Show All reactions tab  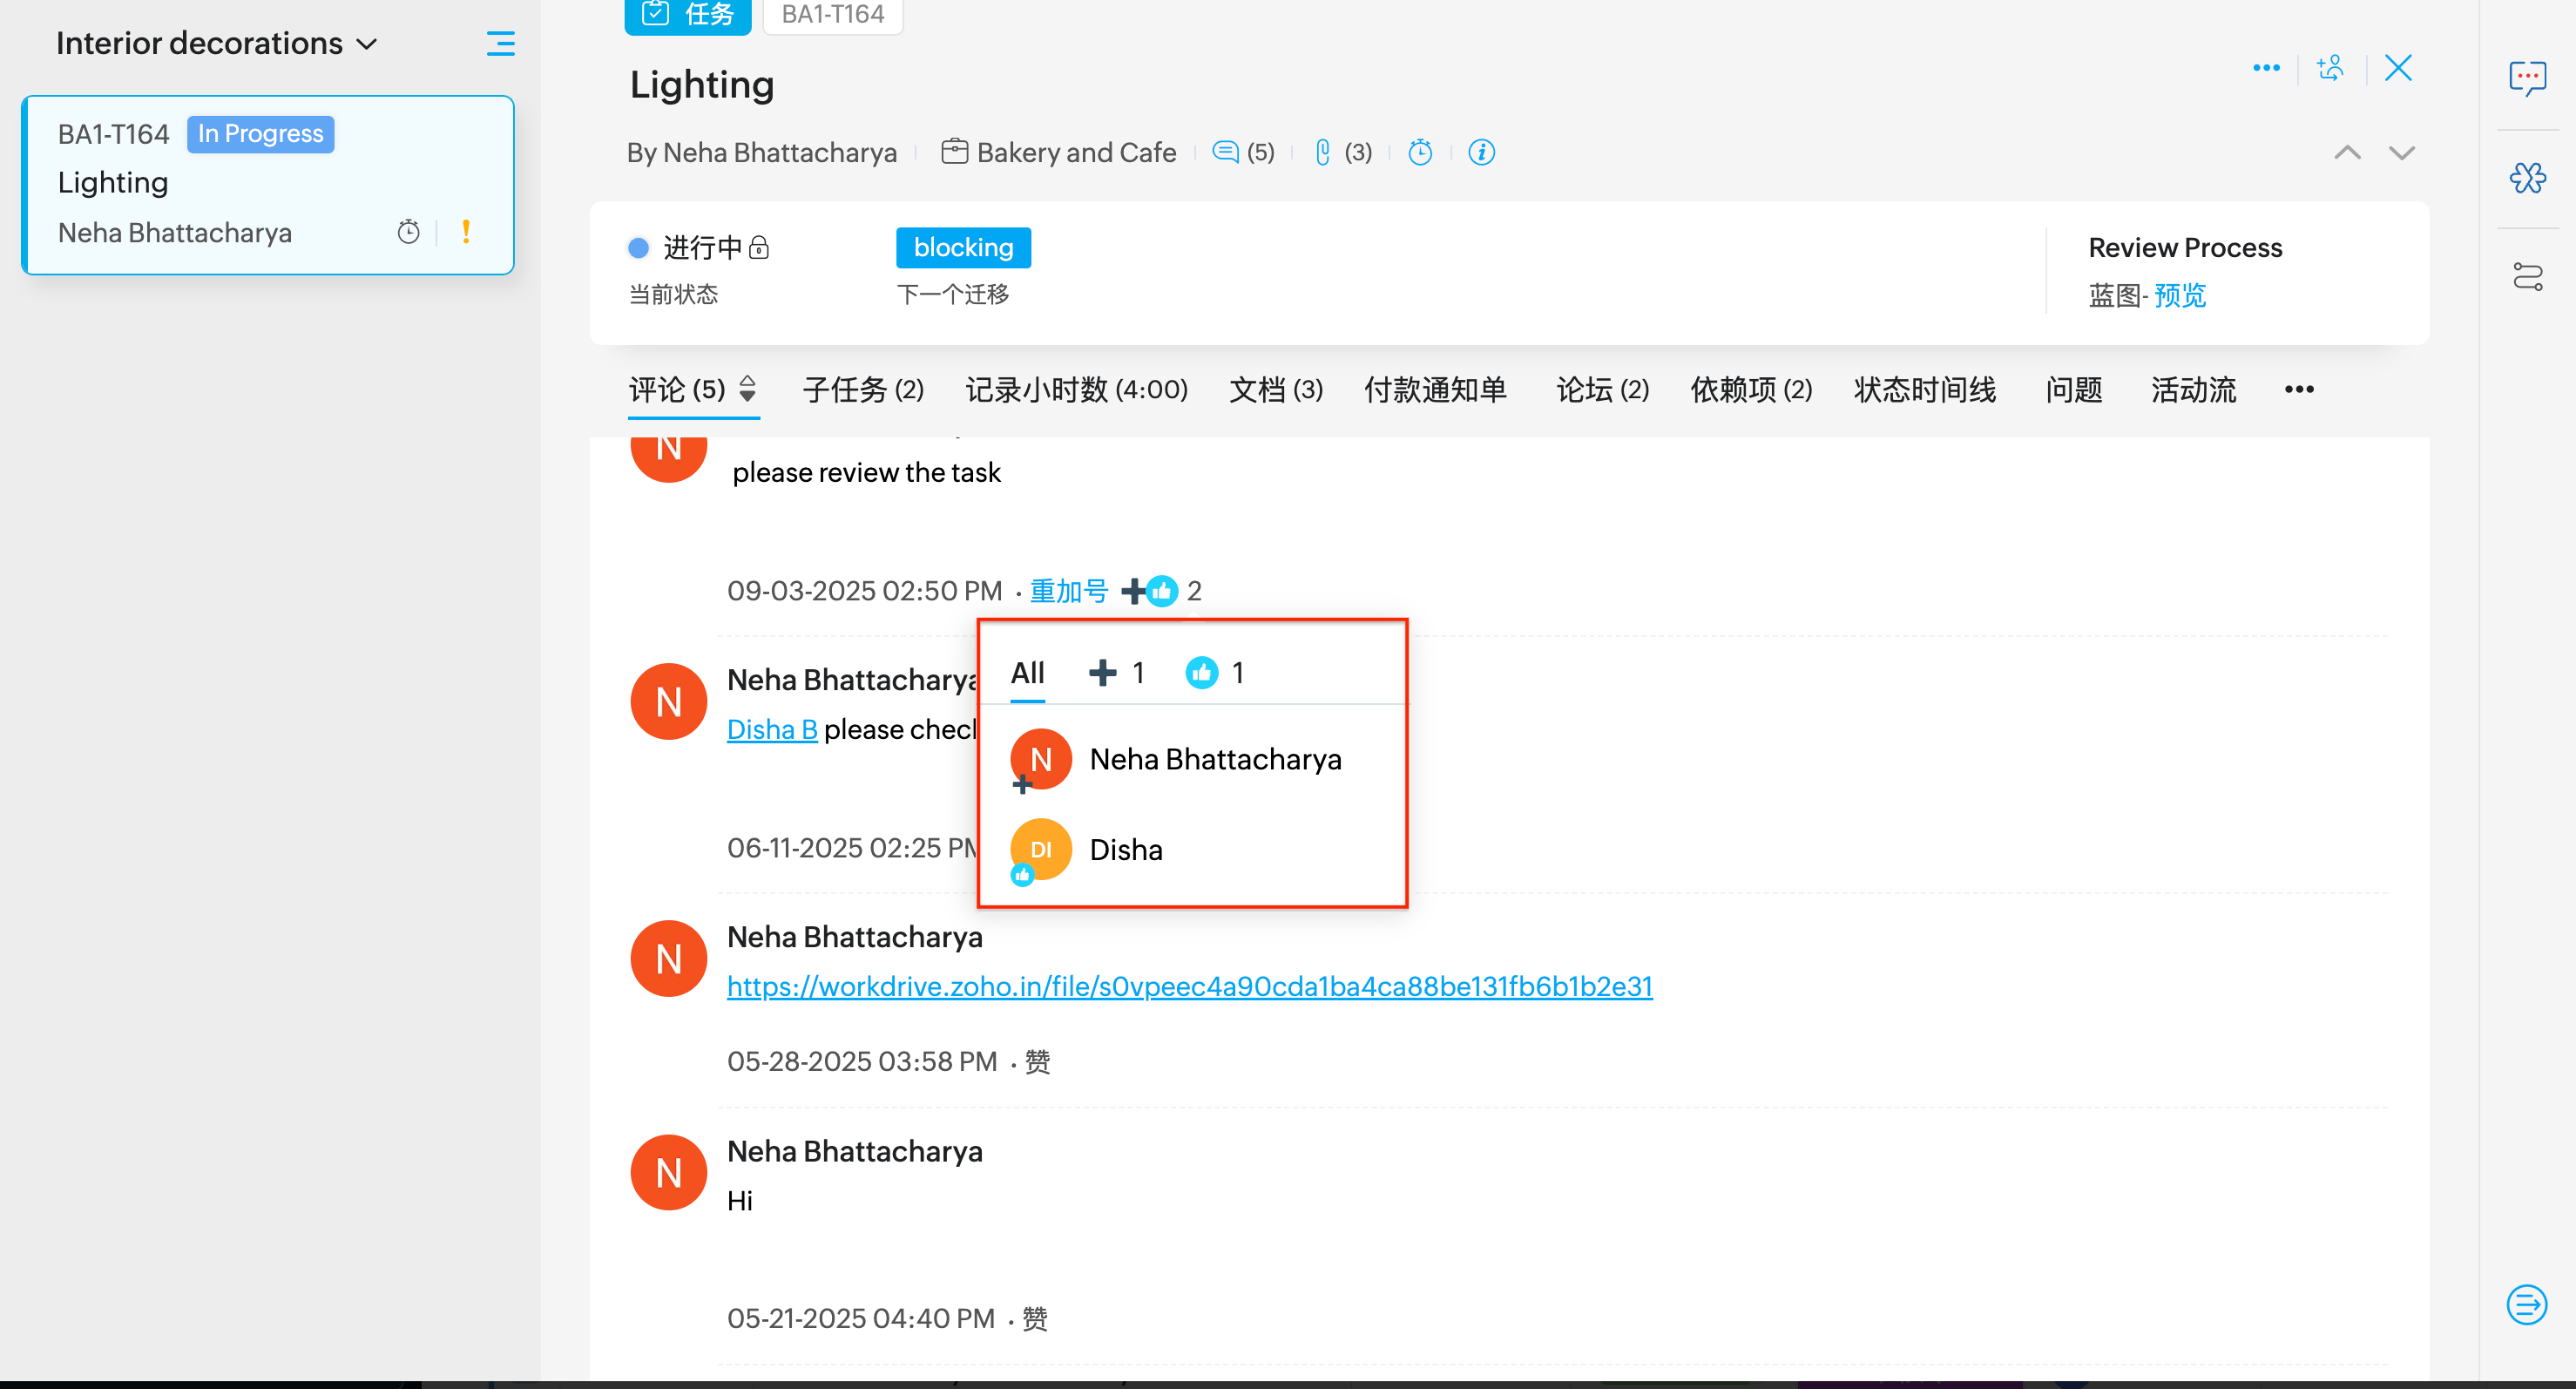click(x=1027, y=673)
